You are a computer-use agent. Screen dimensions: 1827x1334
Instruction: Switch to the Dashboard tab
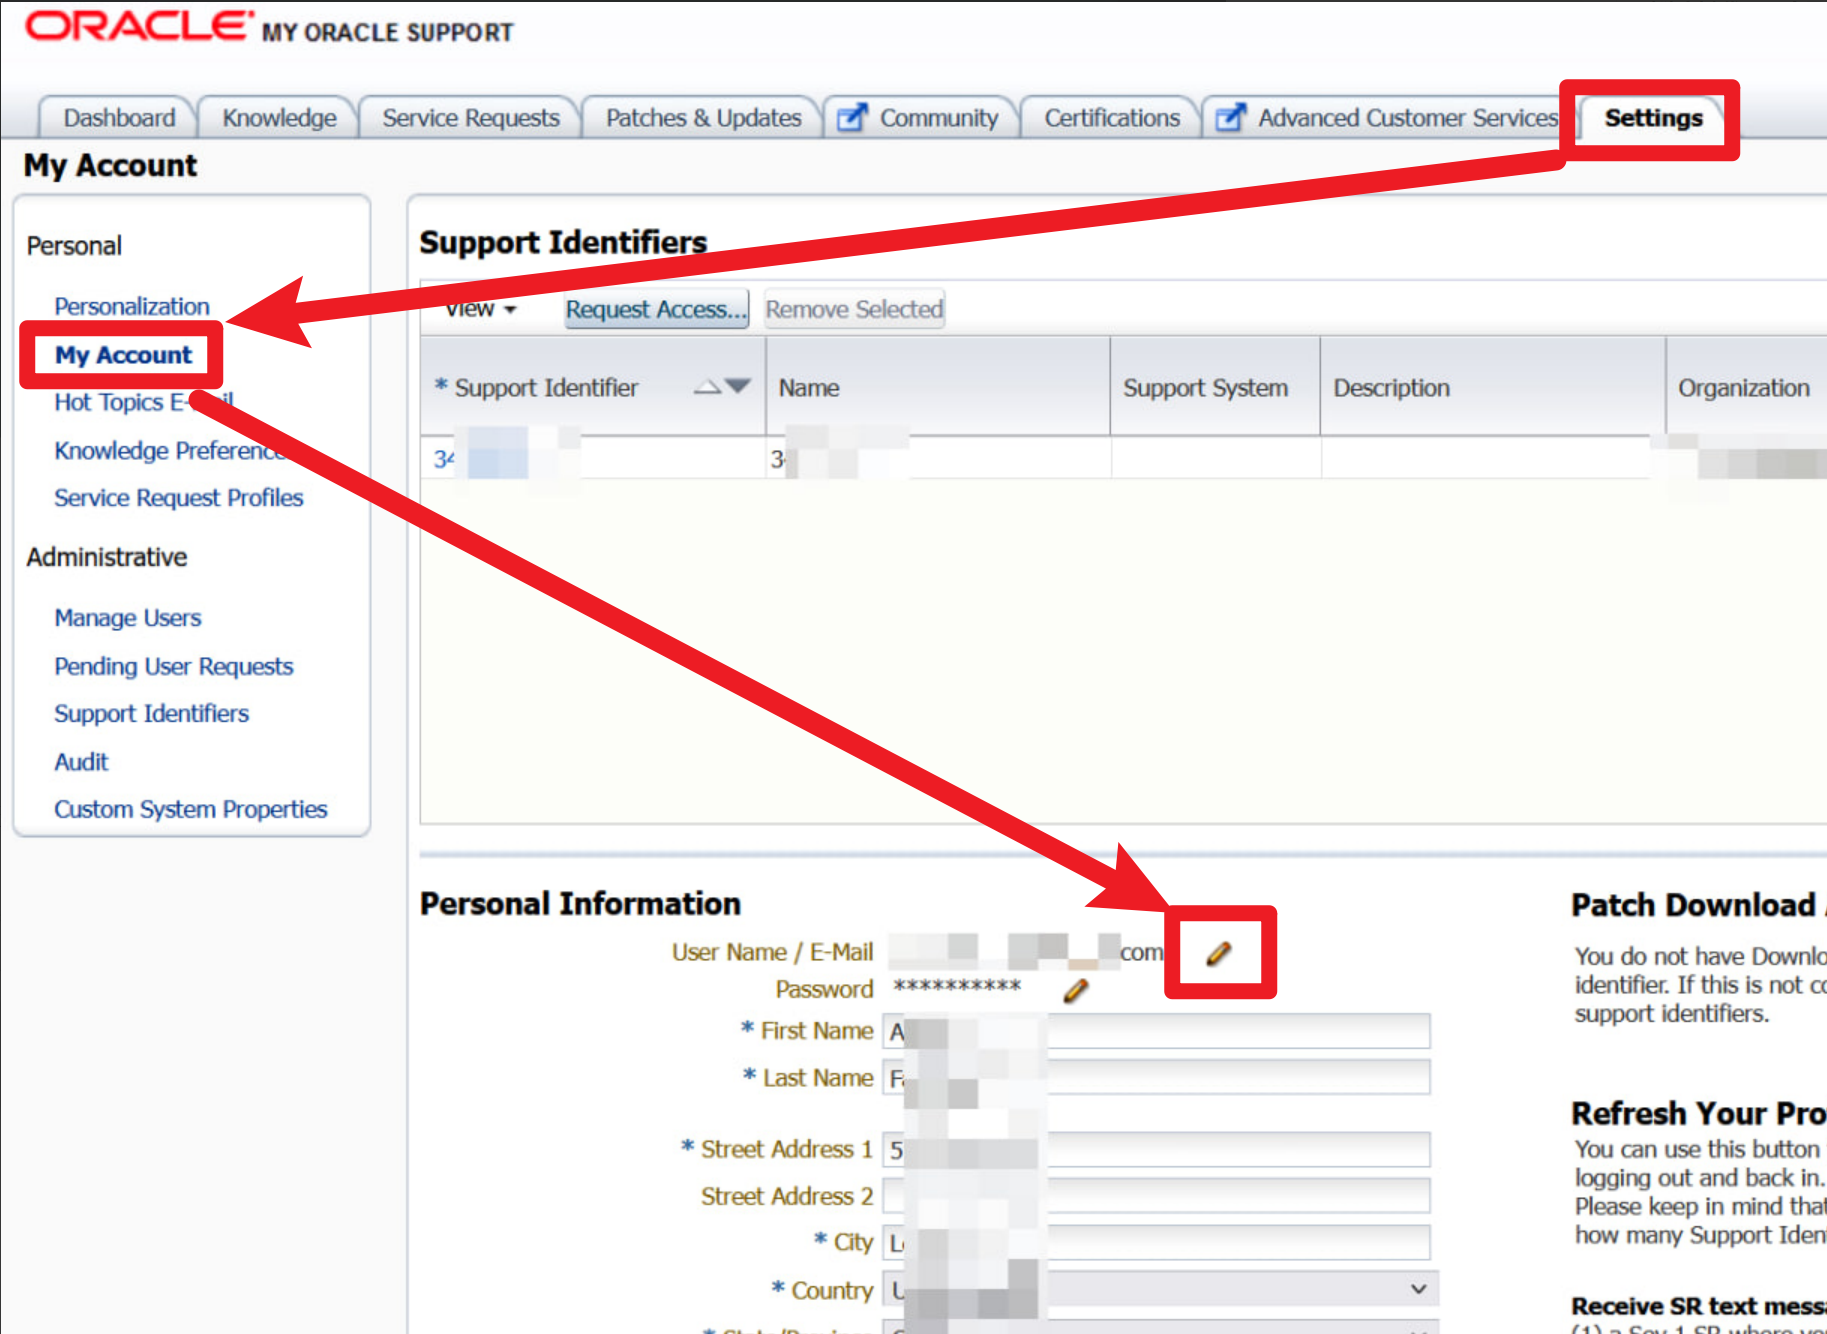click(119, 118)
